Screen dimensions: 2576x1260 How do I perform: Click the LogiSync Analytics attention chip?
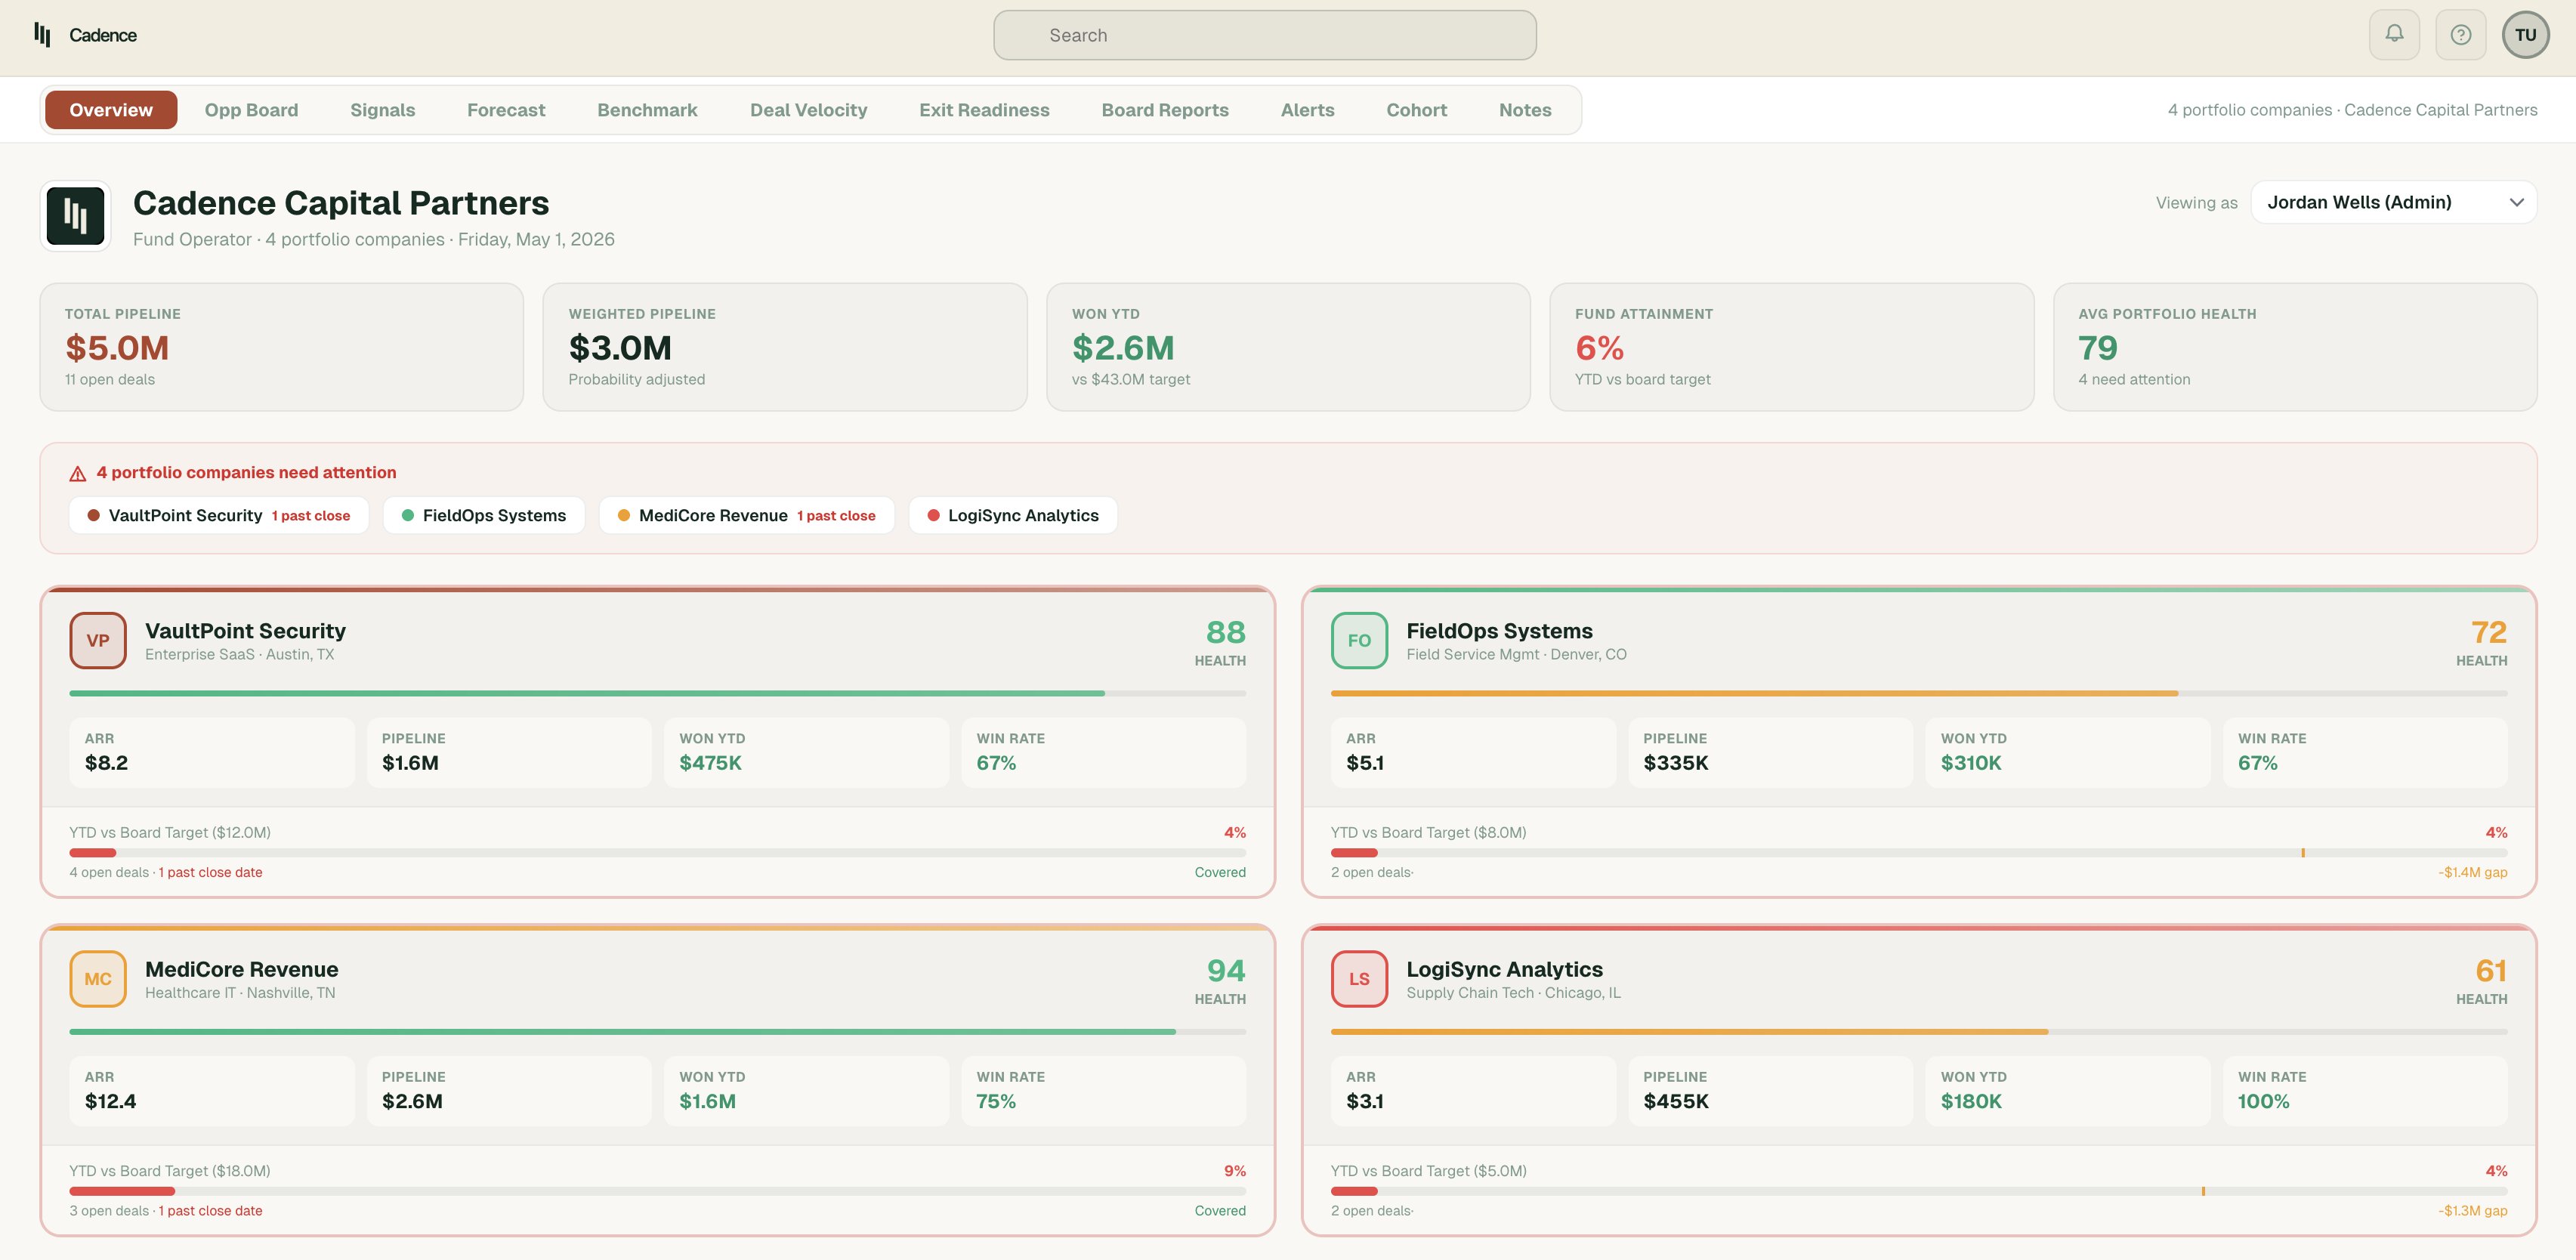[1013, 515]
